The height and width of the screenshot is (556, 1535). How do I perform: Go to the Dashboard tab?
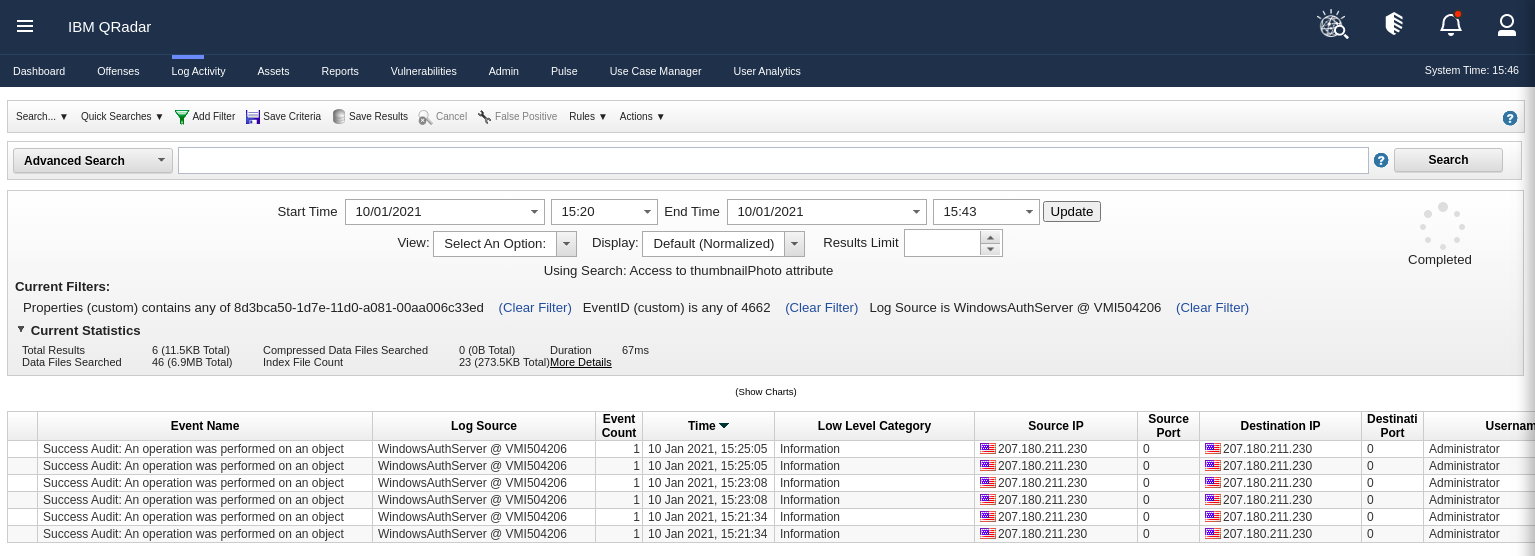tap(39, 71)
